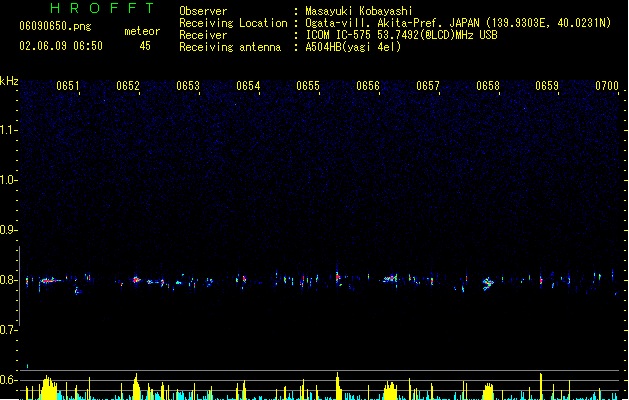
Task: Click the 1.1 kHz axis label
Action: [8, 130]
